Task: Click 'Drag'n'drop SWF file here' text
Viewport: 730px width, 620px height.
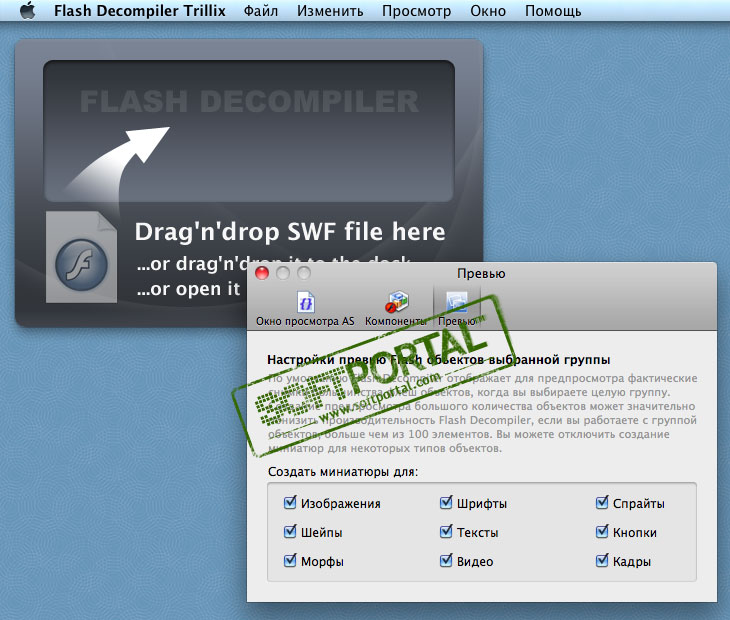Action: coord(290,232)
